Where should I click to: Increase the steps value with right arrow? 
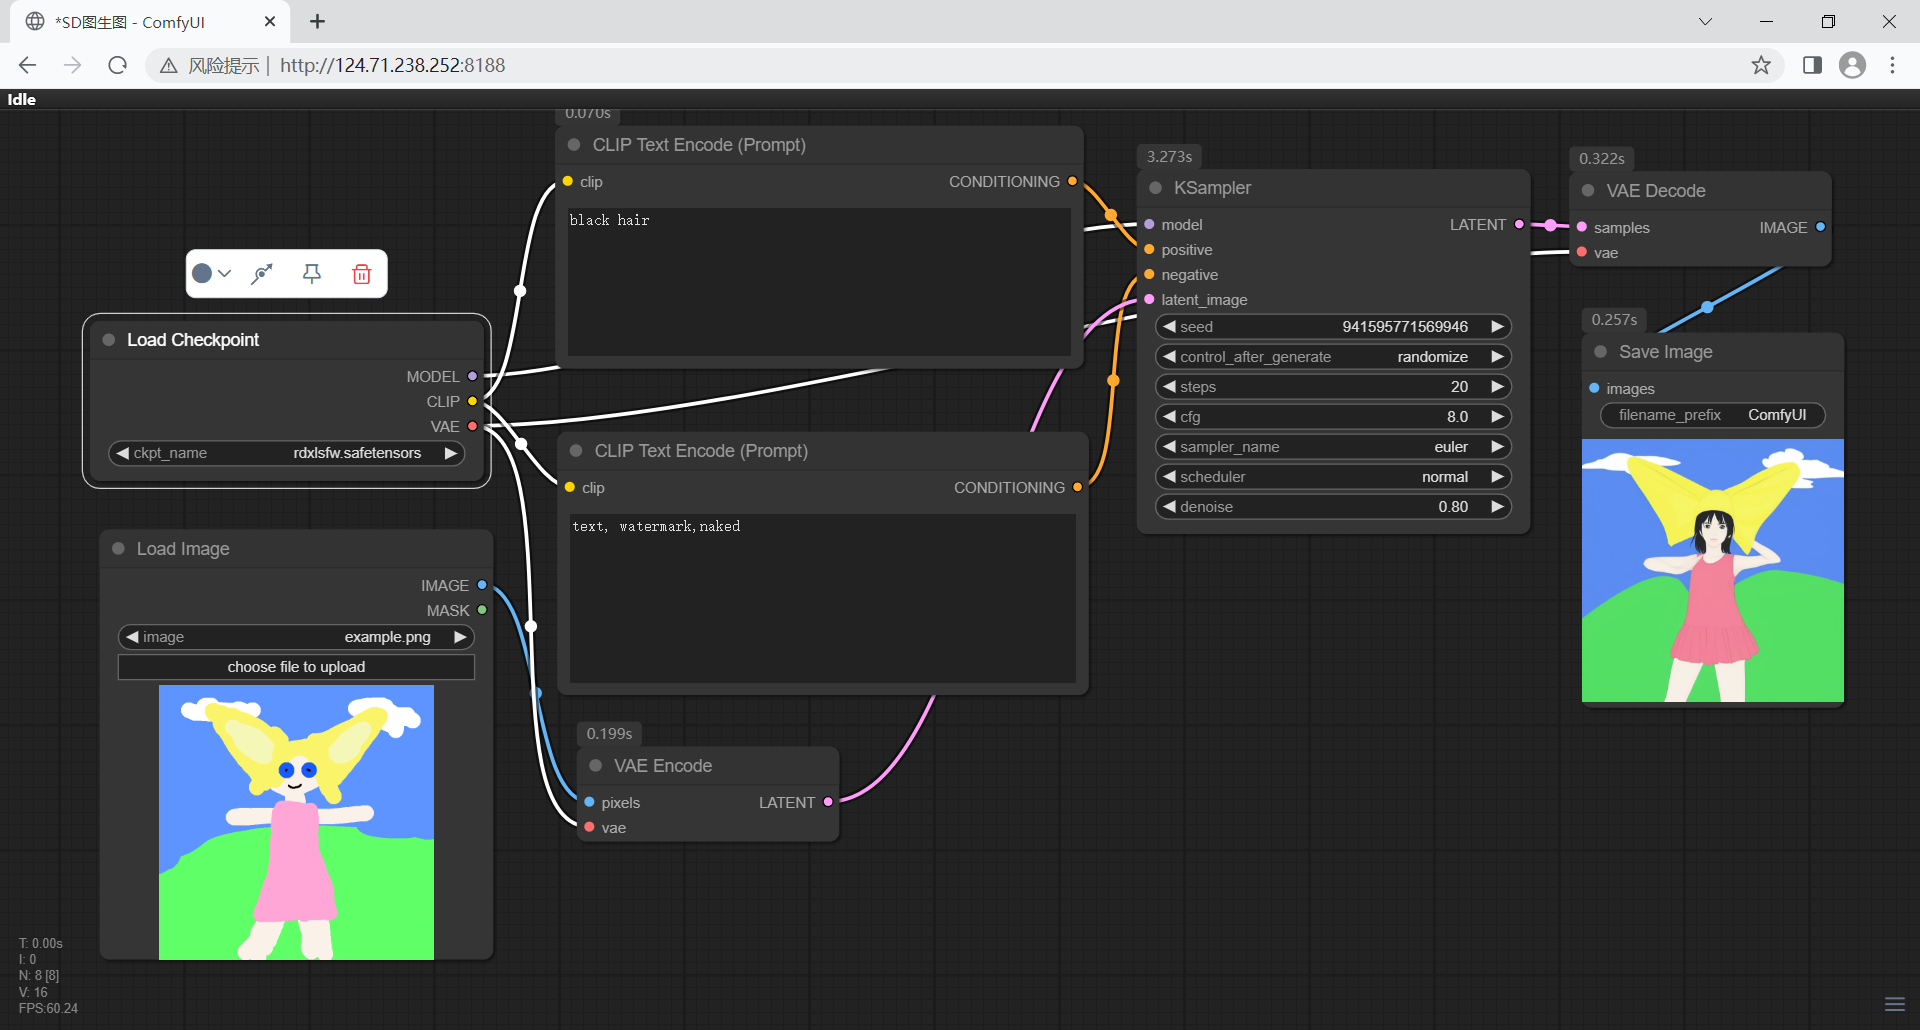[x=1497, y=387]
